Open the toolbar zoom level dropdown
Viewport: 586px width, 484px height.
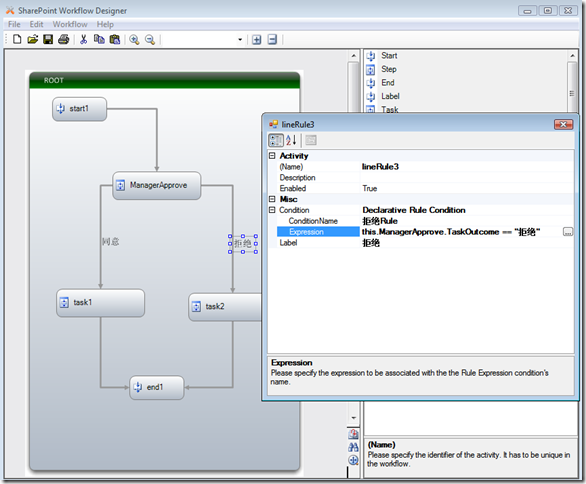tap(240, 40)
